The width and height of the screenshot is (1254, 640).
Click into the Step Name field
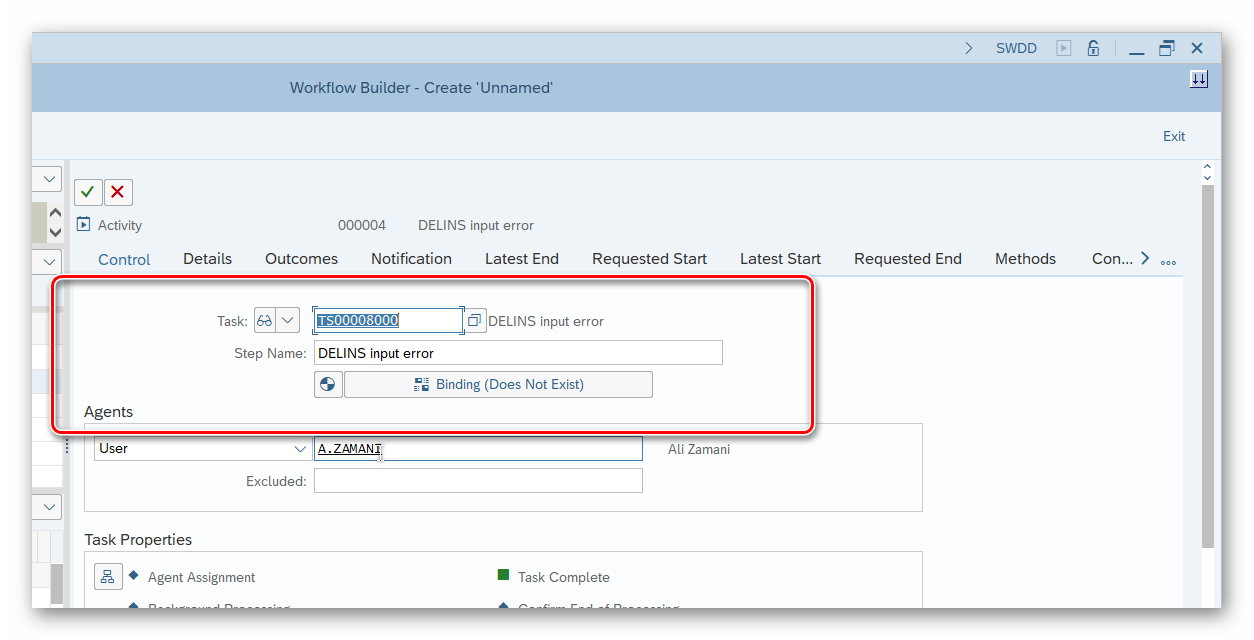(x=517, y=353)
